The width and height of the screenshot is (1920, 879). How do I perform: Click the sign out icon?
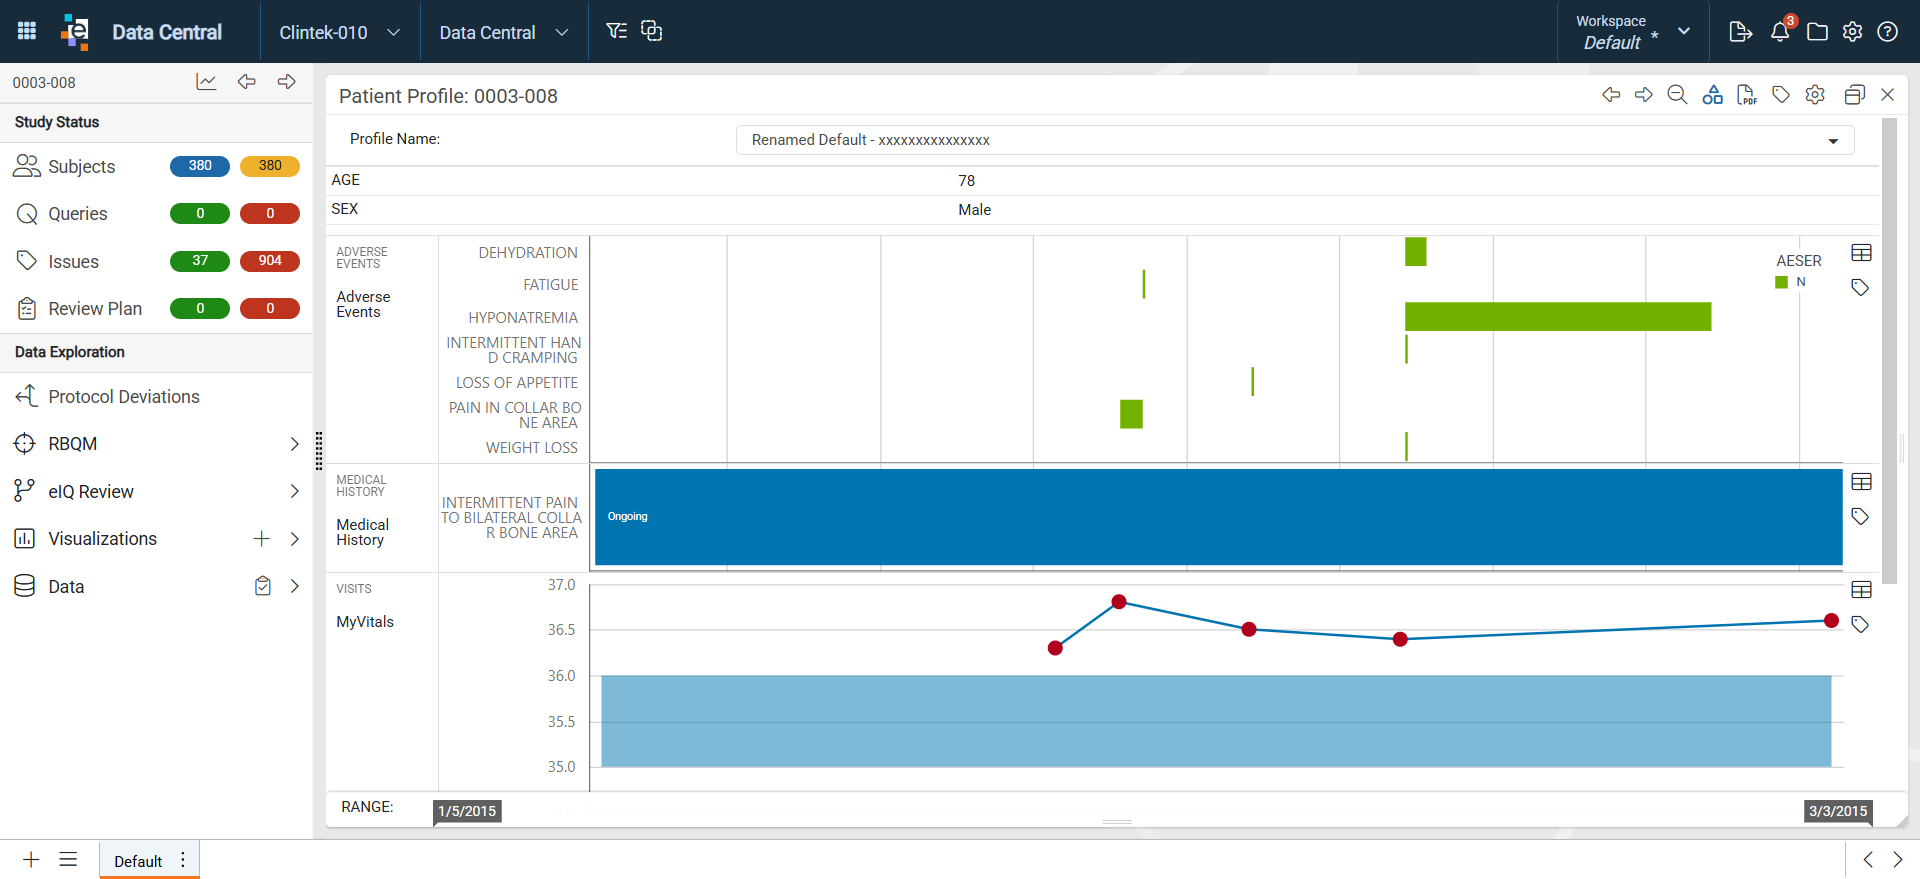(x=1741, y=32)
